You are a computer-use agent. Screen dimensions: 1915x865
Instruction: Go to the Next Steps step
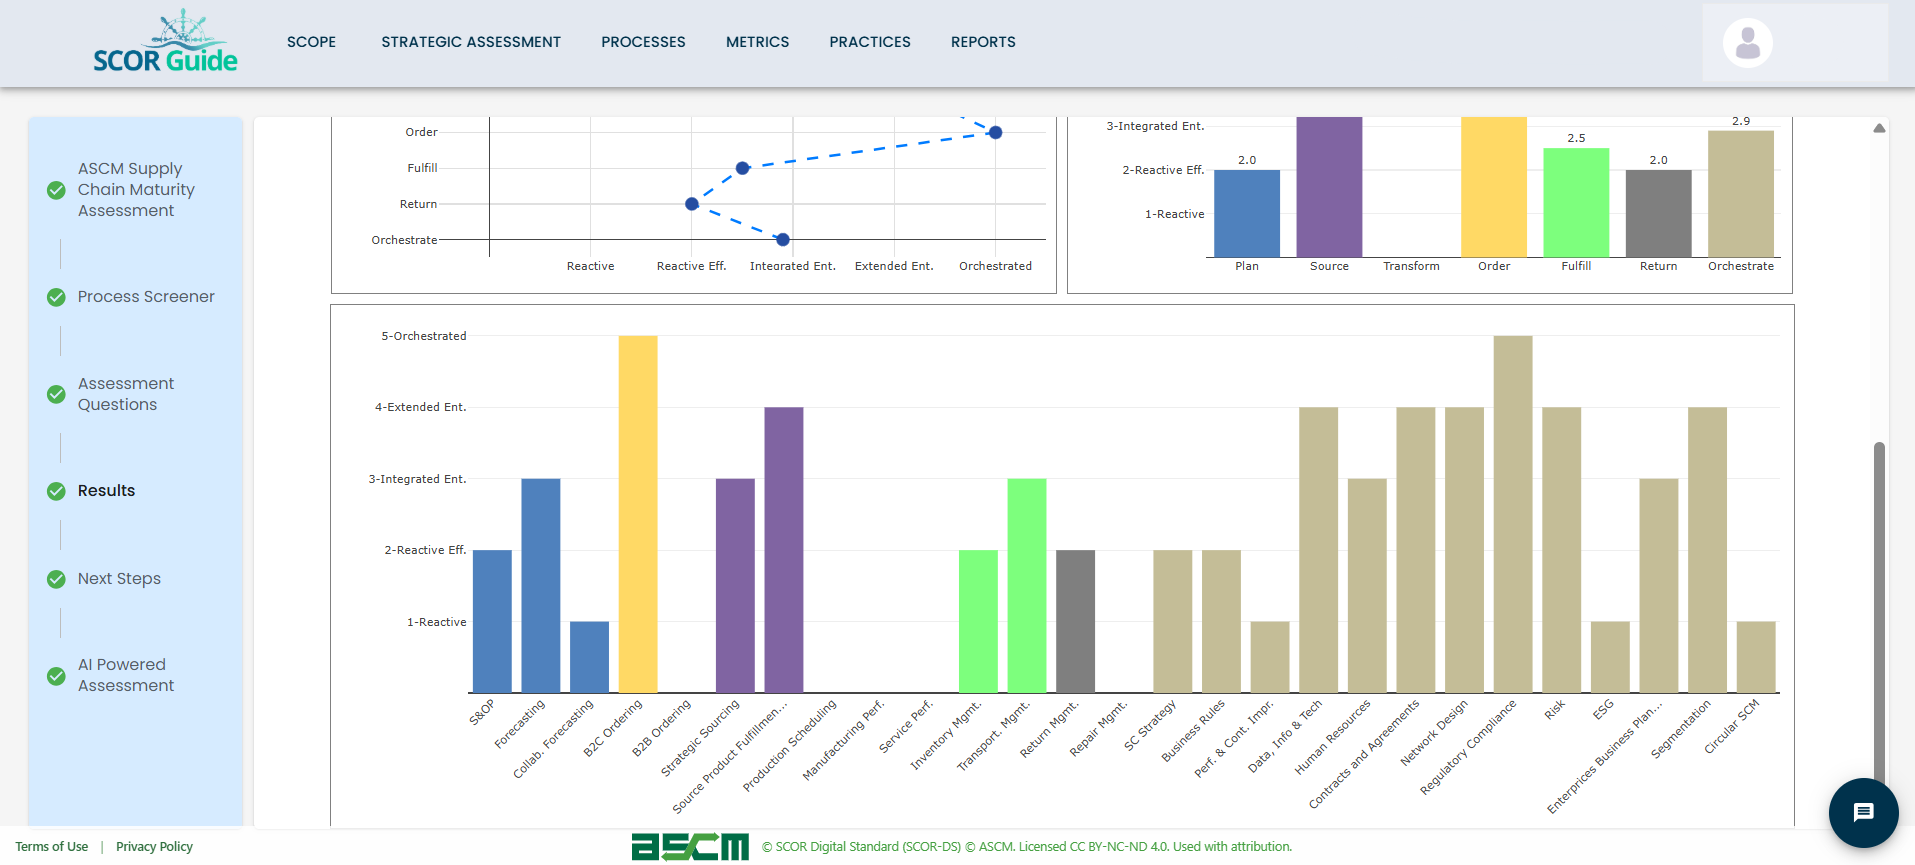119,579
